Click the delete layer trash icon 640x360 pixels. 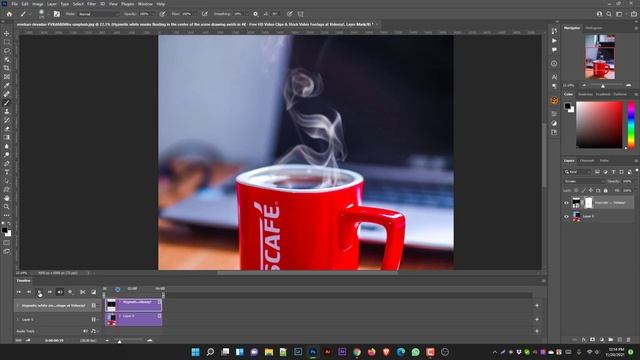click(x=629, y=340)
